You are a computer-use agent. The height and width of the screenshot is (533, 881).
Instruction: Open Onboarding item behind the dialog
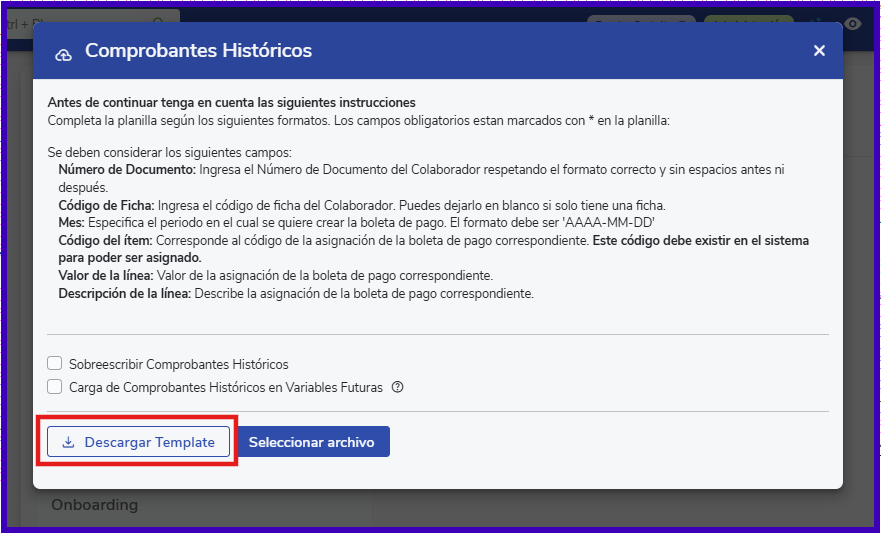[95, 505]
